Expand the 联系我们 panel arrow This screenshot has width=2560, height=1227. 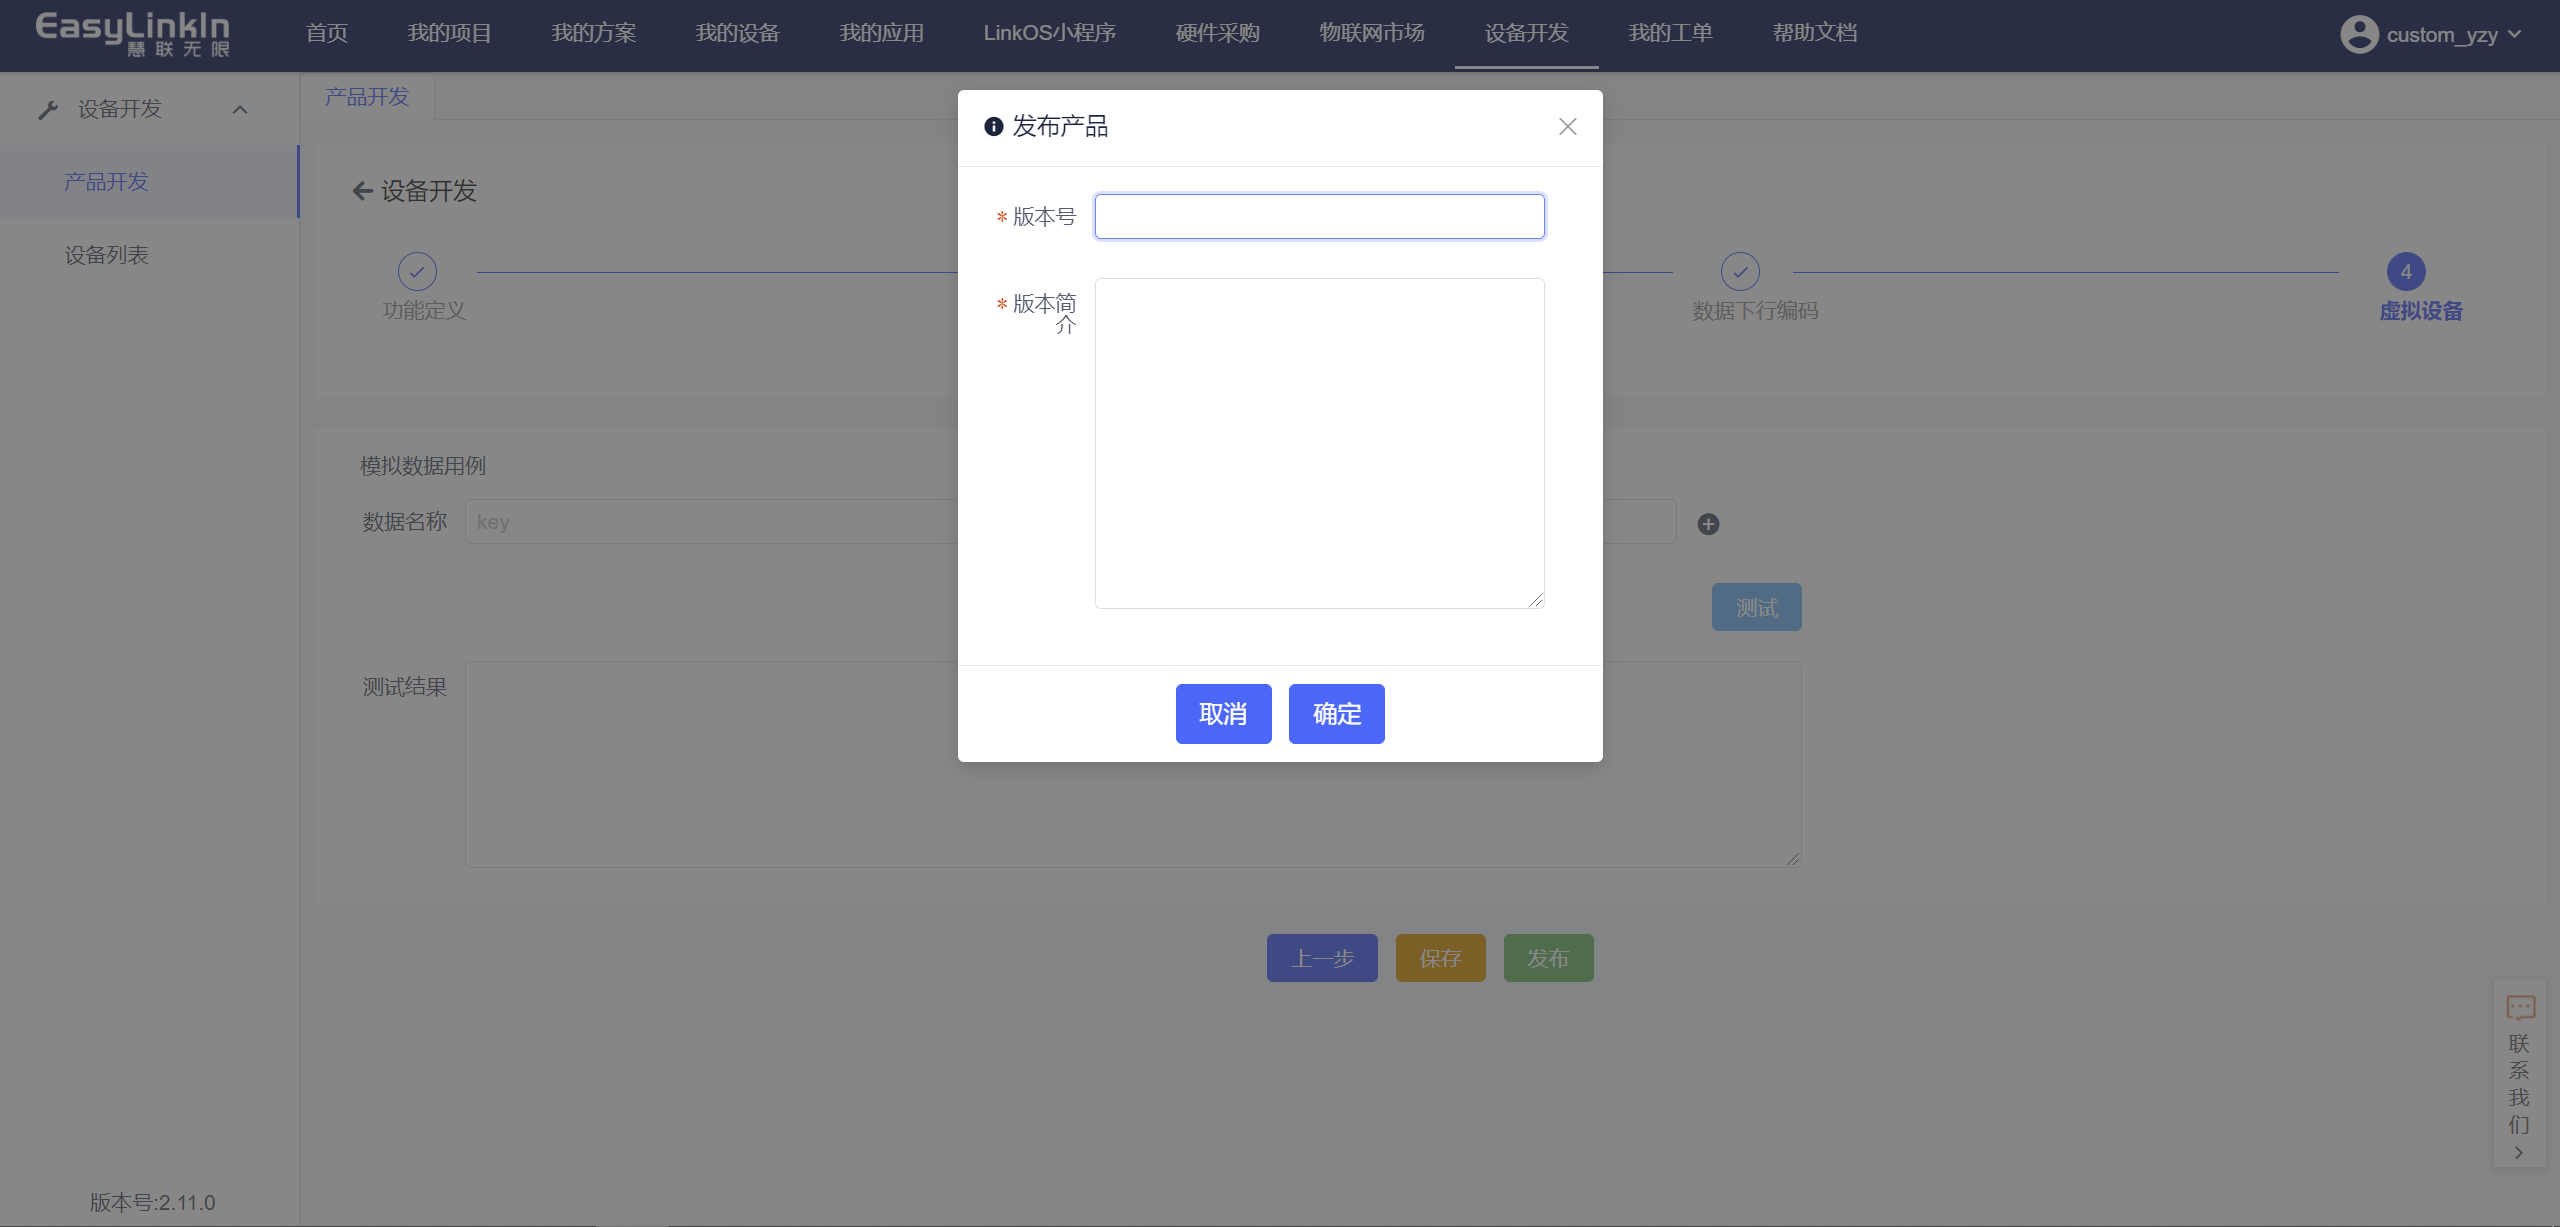2519,1152
